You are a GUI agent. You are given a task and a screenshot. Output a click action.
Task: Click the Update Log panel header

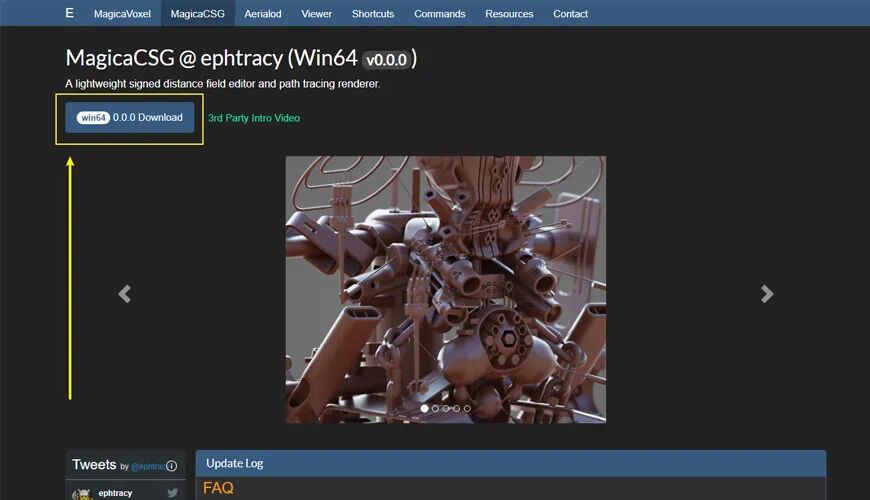pyautogui.click(x=510, y=463)
